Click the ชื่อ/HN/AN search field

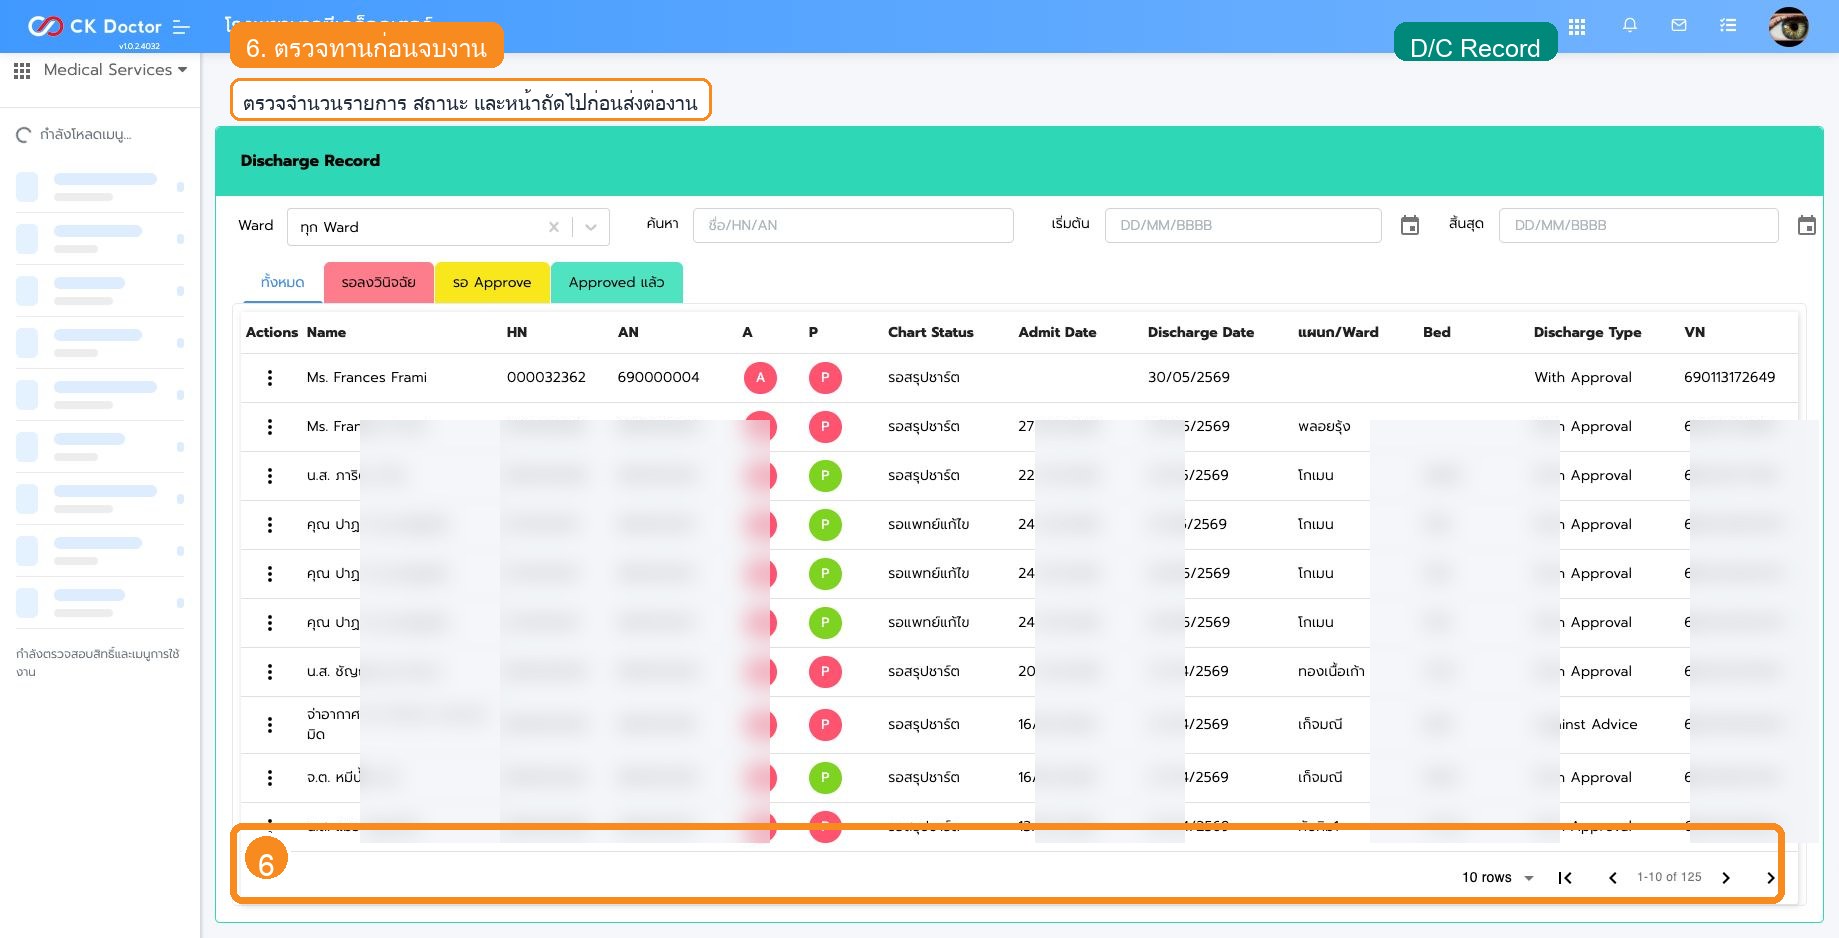point(853,225)
